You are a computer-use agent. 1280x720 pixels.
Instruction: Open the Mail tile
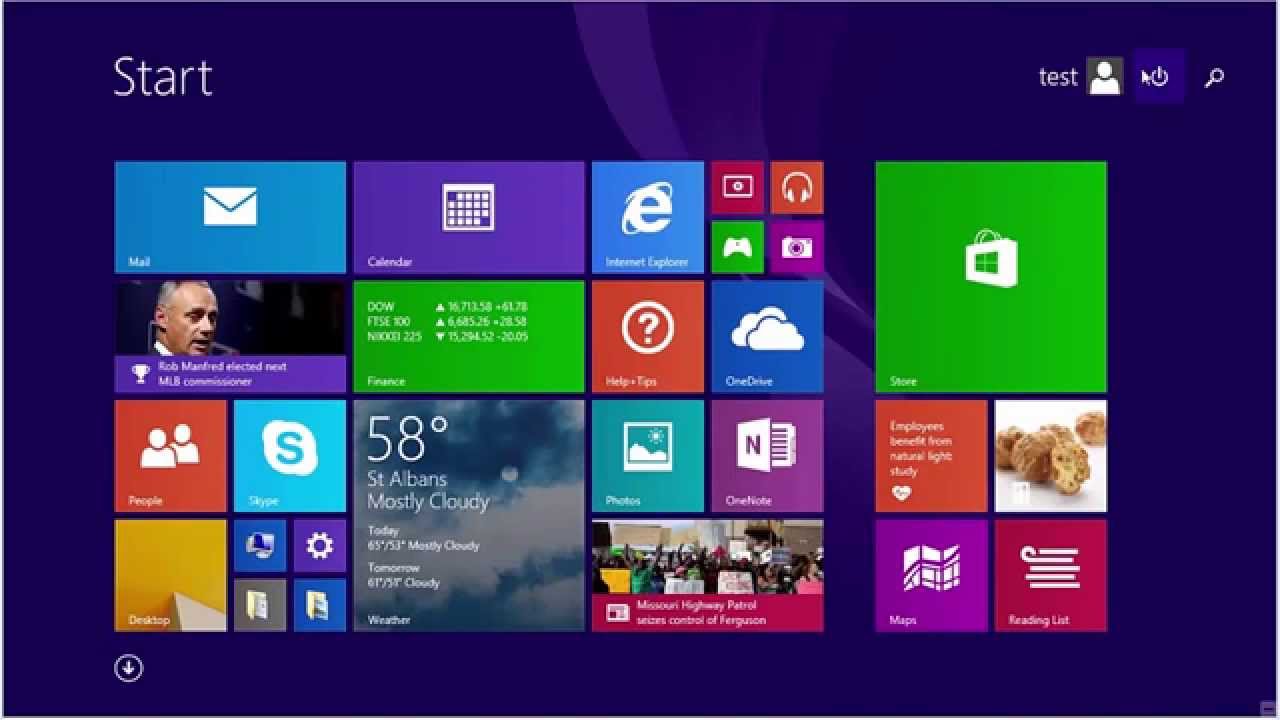click(230, 217)
